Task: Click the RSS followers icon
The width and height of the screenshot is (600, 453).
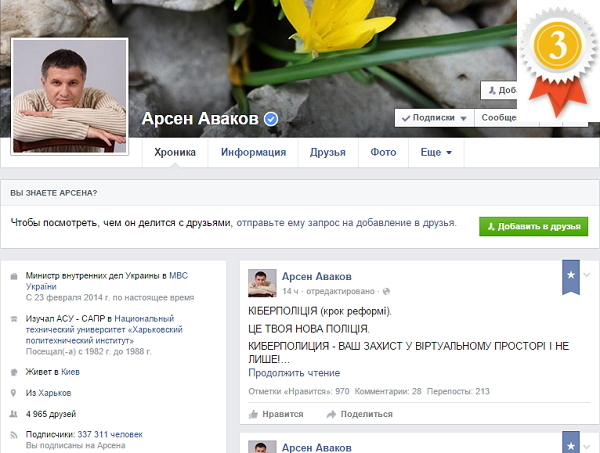Action: point(14,435)
